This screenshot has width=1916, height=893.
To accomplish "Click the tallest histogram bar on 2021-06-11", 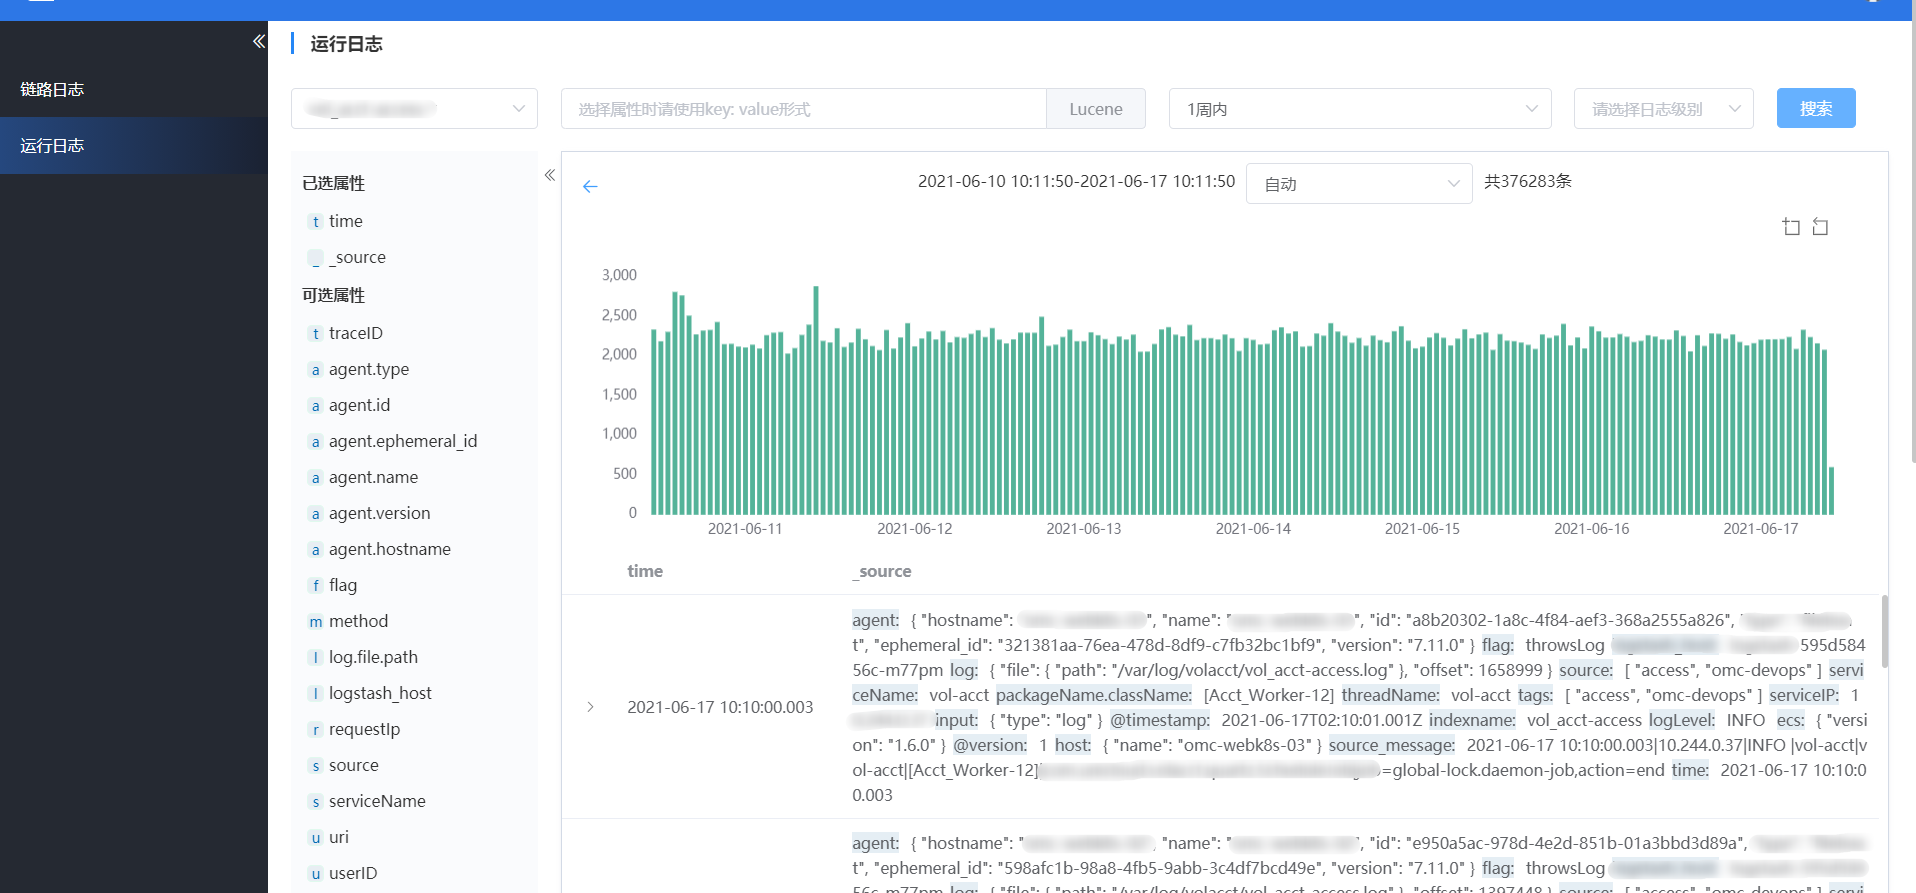I will pyautogui.click(x=816, y=400).
